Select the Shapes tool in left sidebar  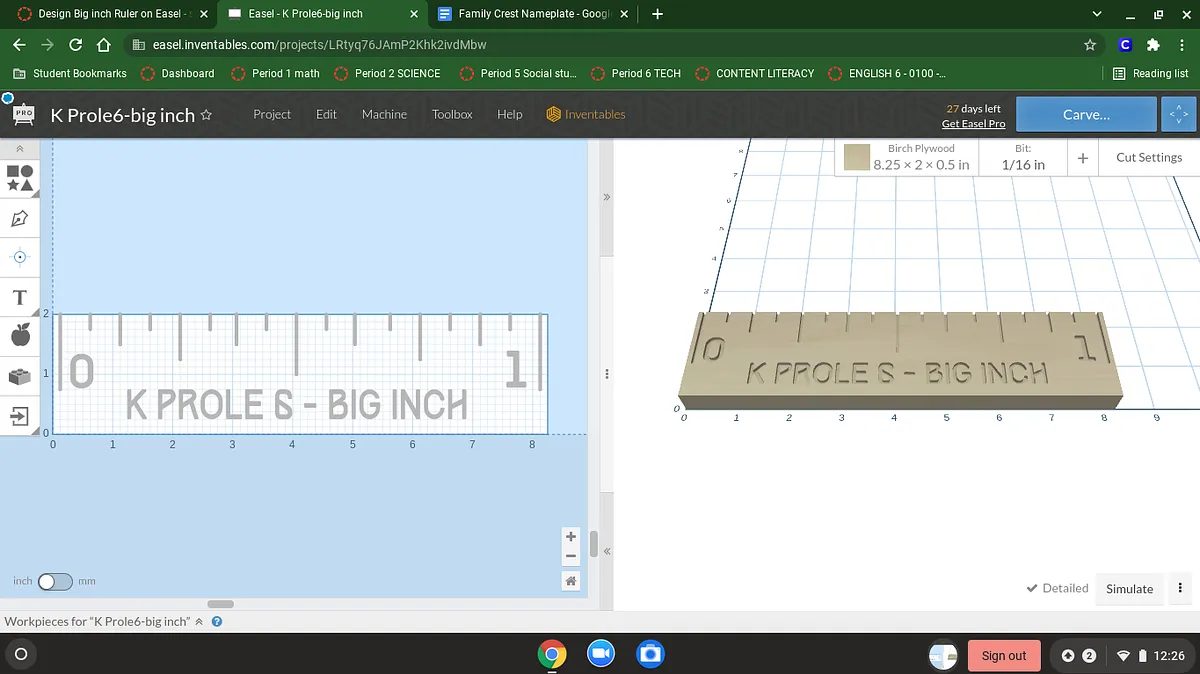(20, 178)
